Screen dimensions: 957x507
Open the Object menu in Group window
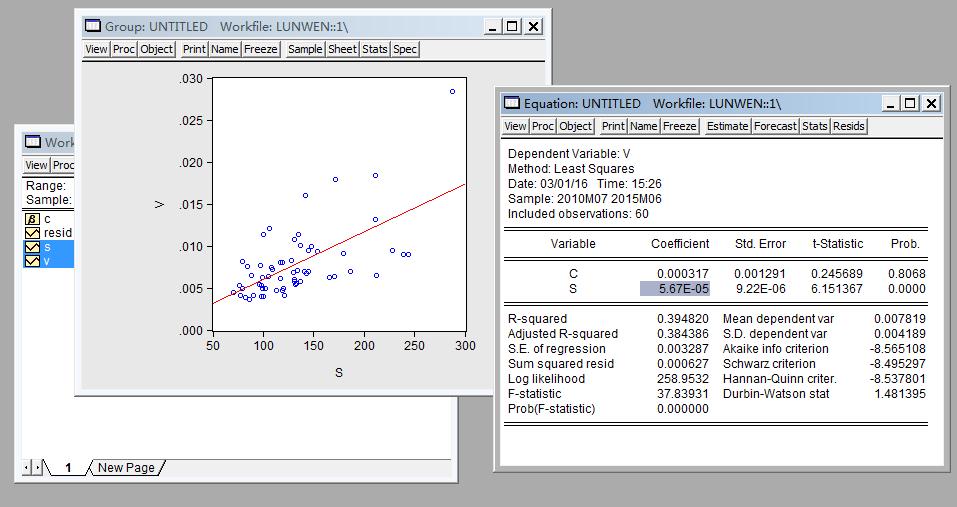157,49
